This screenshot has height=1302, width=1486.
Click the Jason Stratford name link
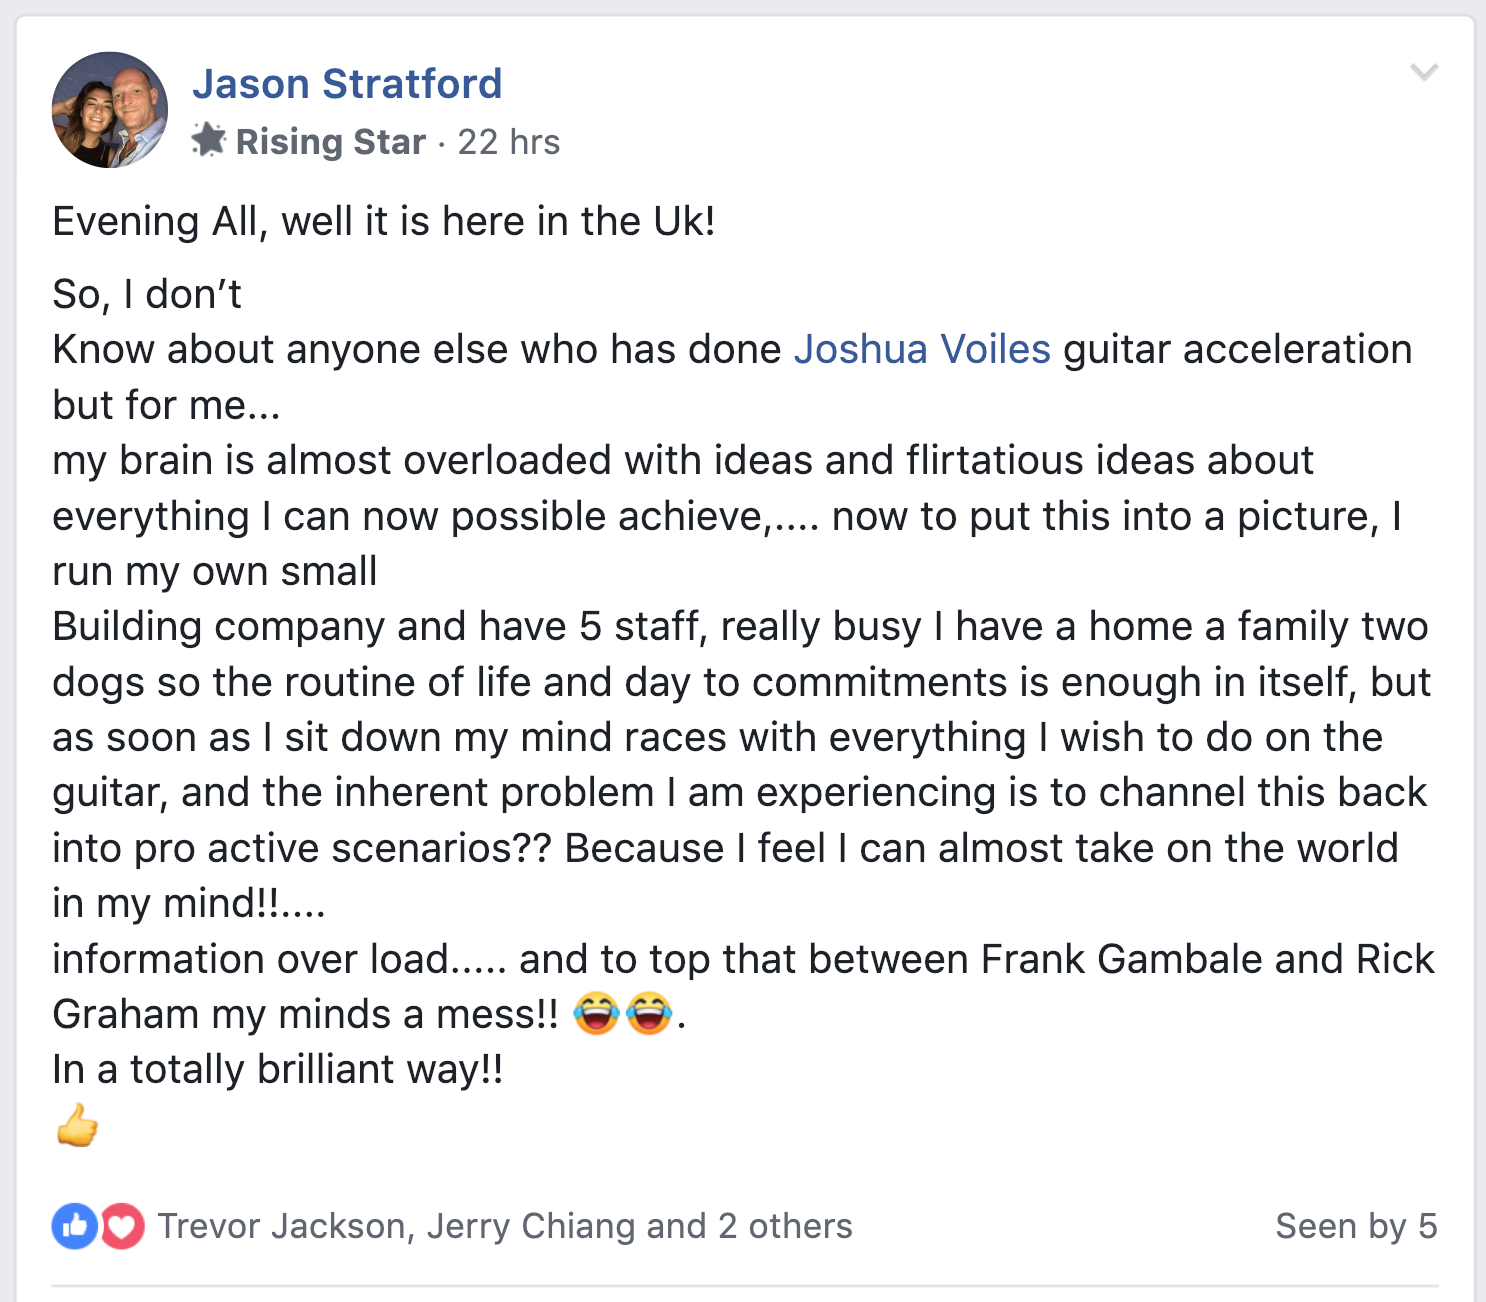[347, 84]
